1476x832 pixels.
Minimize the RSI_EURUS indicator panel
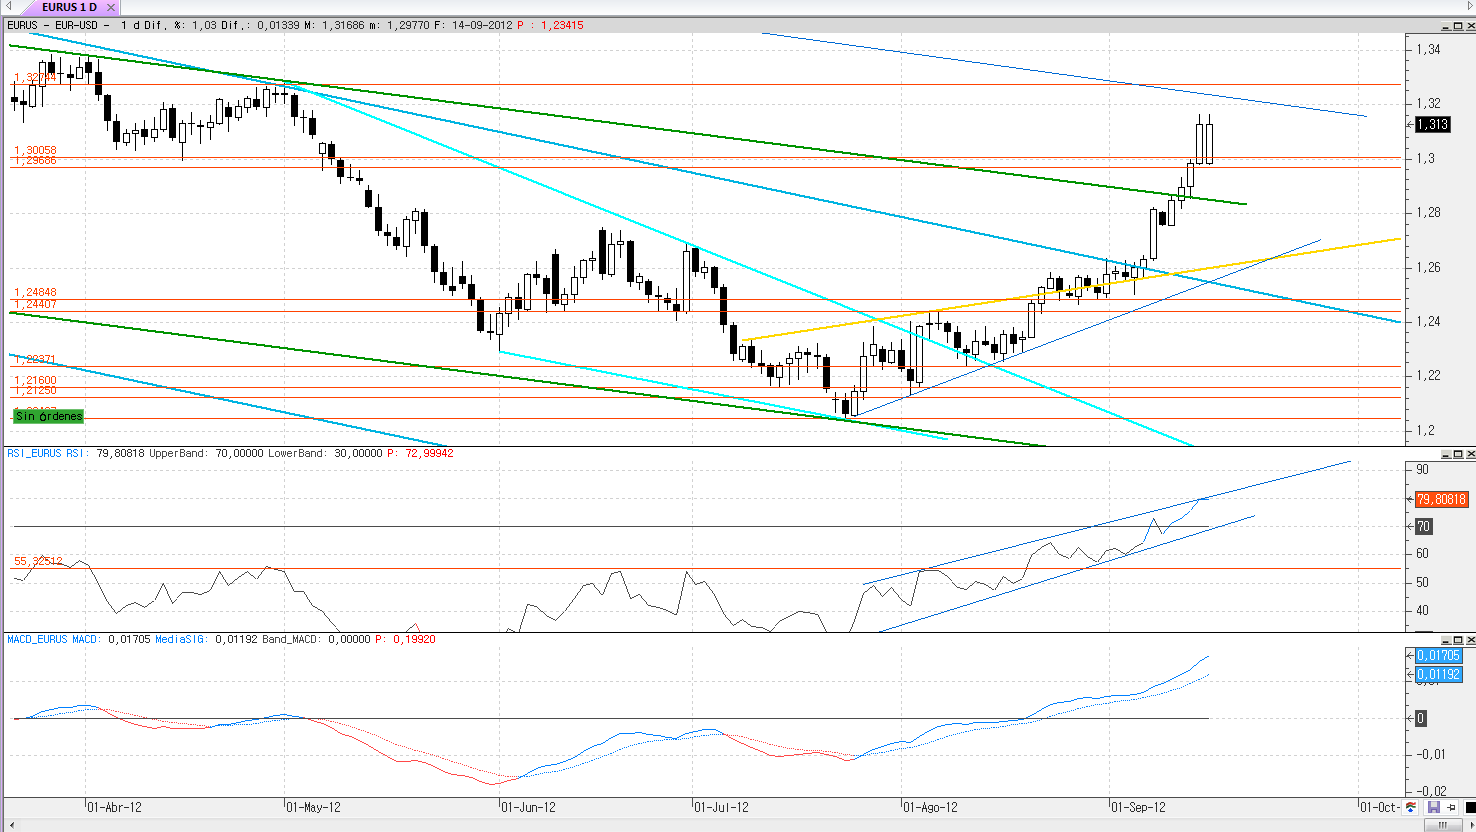tap(1445, 454)
